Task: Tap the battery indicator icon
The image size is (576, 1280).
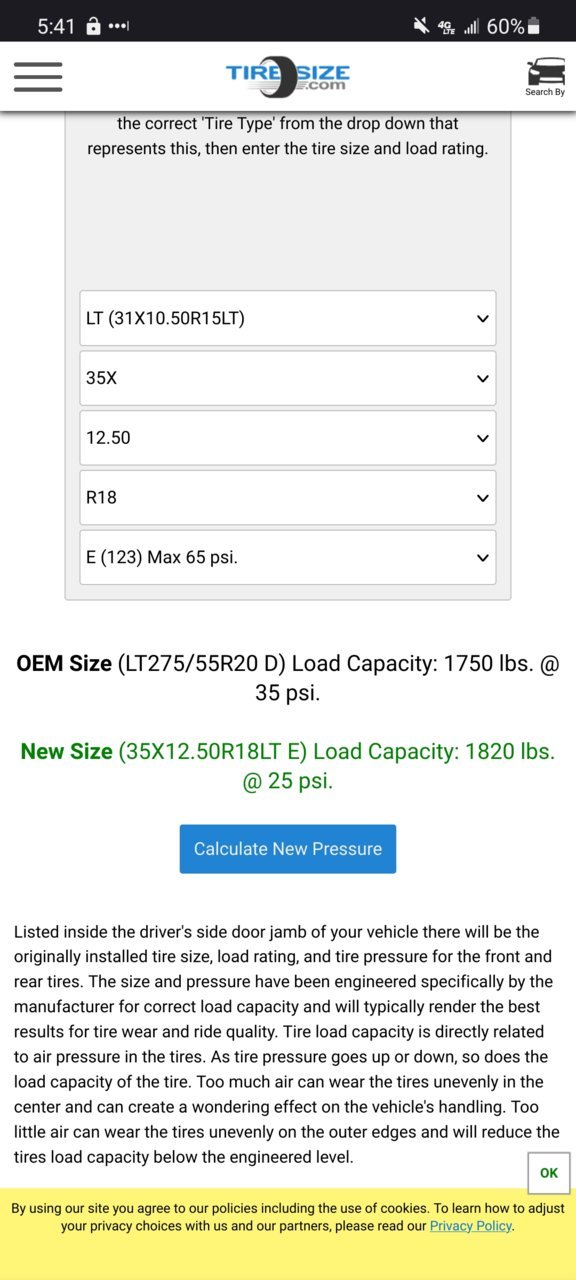Action: coord(534,26)
